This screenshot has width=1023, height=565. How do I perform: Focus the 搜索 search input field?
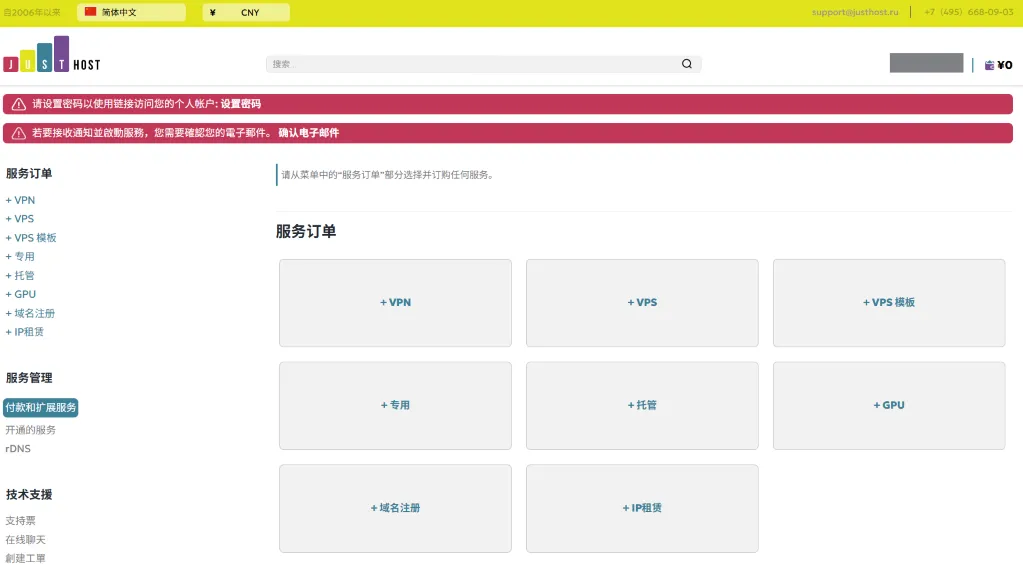[483, 64]
